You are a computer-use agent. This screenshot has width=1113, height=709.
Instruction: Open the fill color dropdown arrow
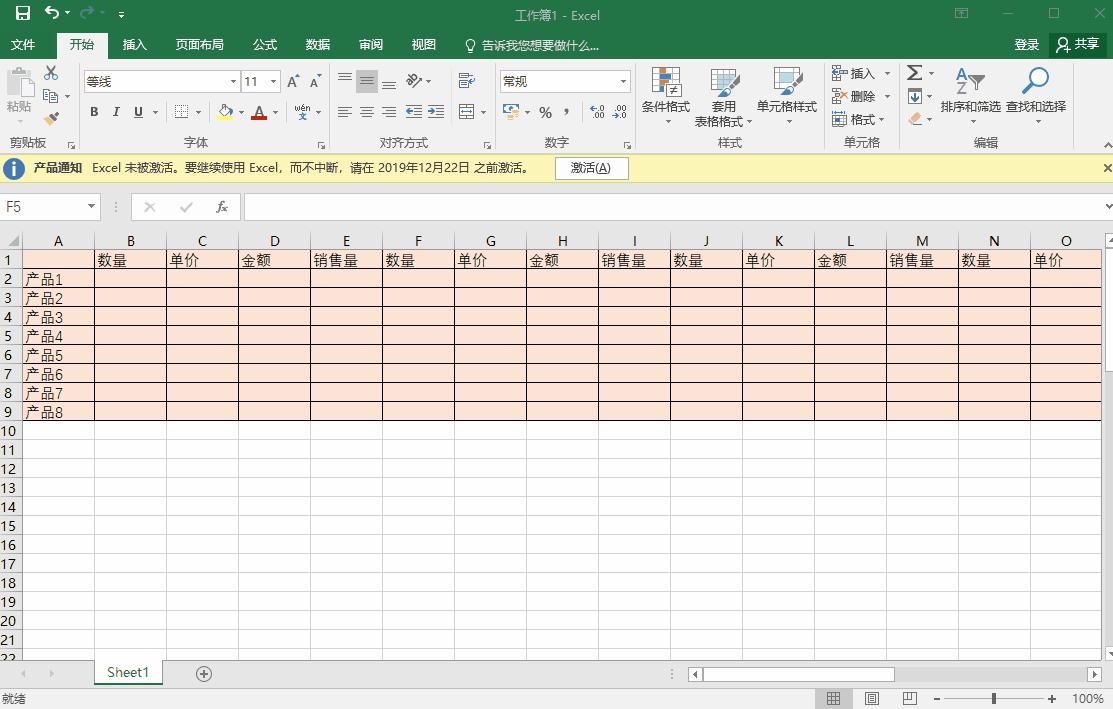tap(239, 112)
